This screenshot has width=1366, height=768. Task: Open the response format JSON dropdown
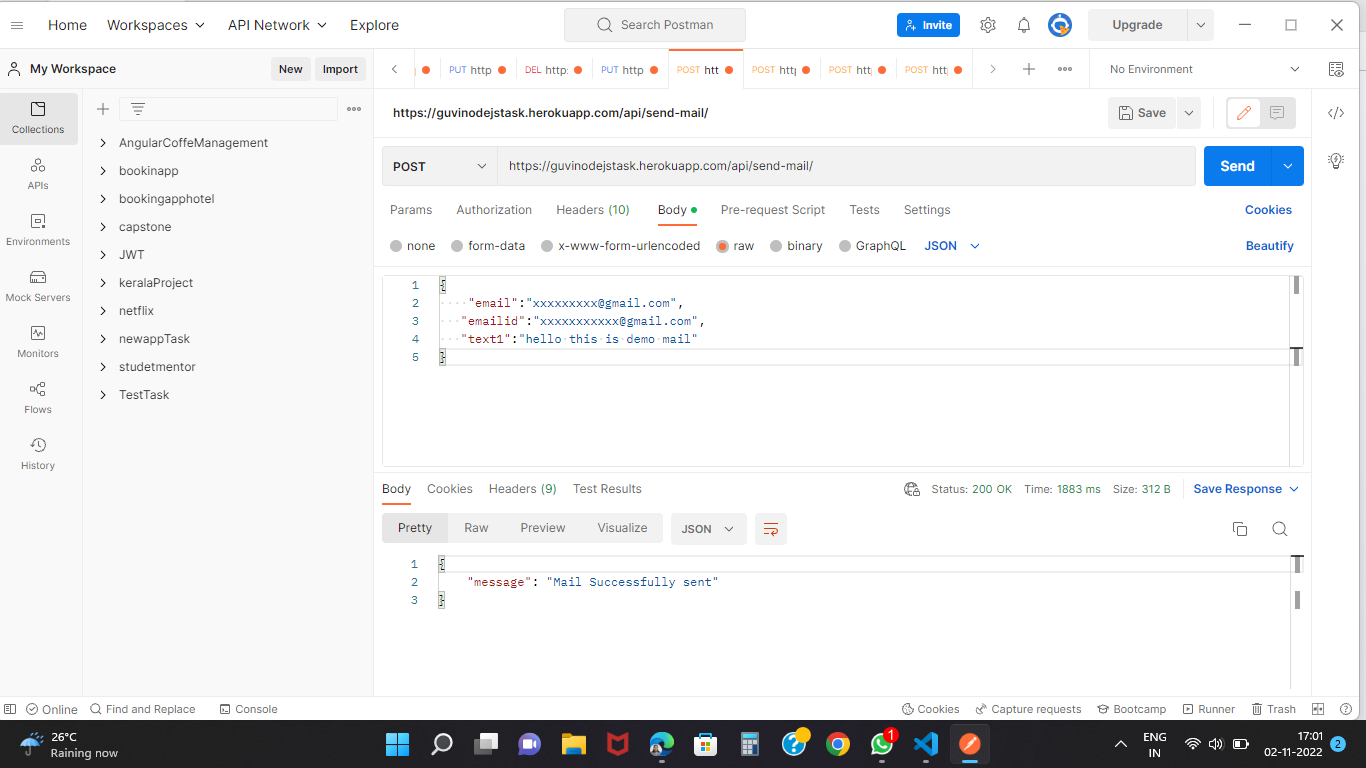(709, 529)
